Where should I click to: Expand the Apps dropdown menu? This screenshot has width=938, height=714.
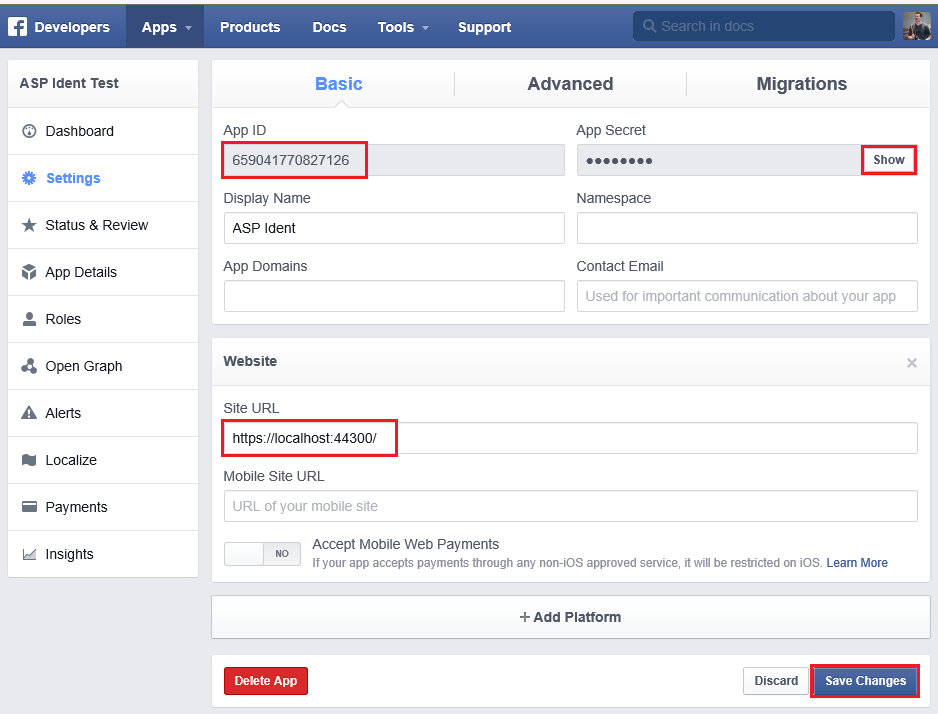pyautogui.click(x=165, y=27)
